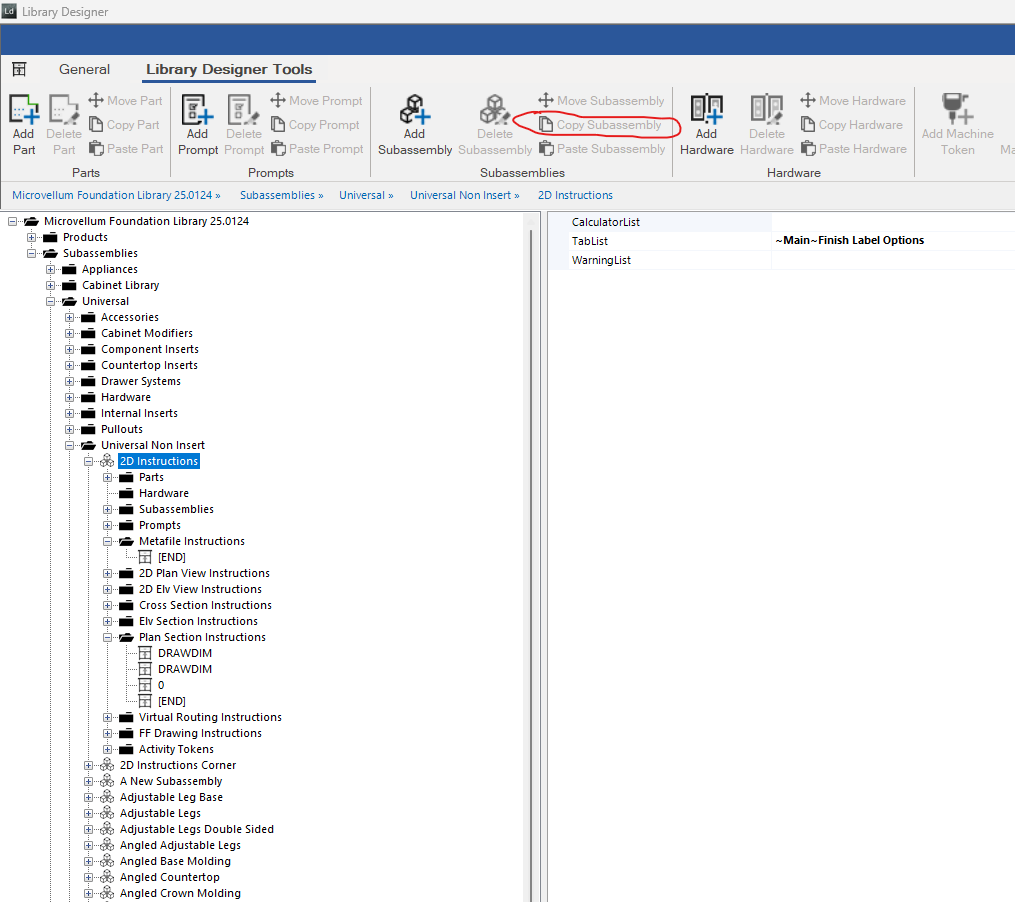Collapse the 2D Instructions subassembly node
1015x902 pixels.
pyautogui.click(x=89, y=461)
